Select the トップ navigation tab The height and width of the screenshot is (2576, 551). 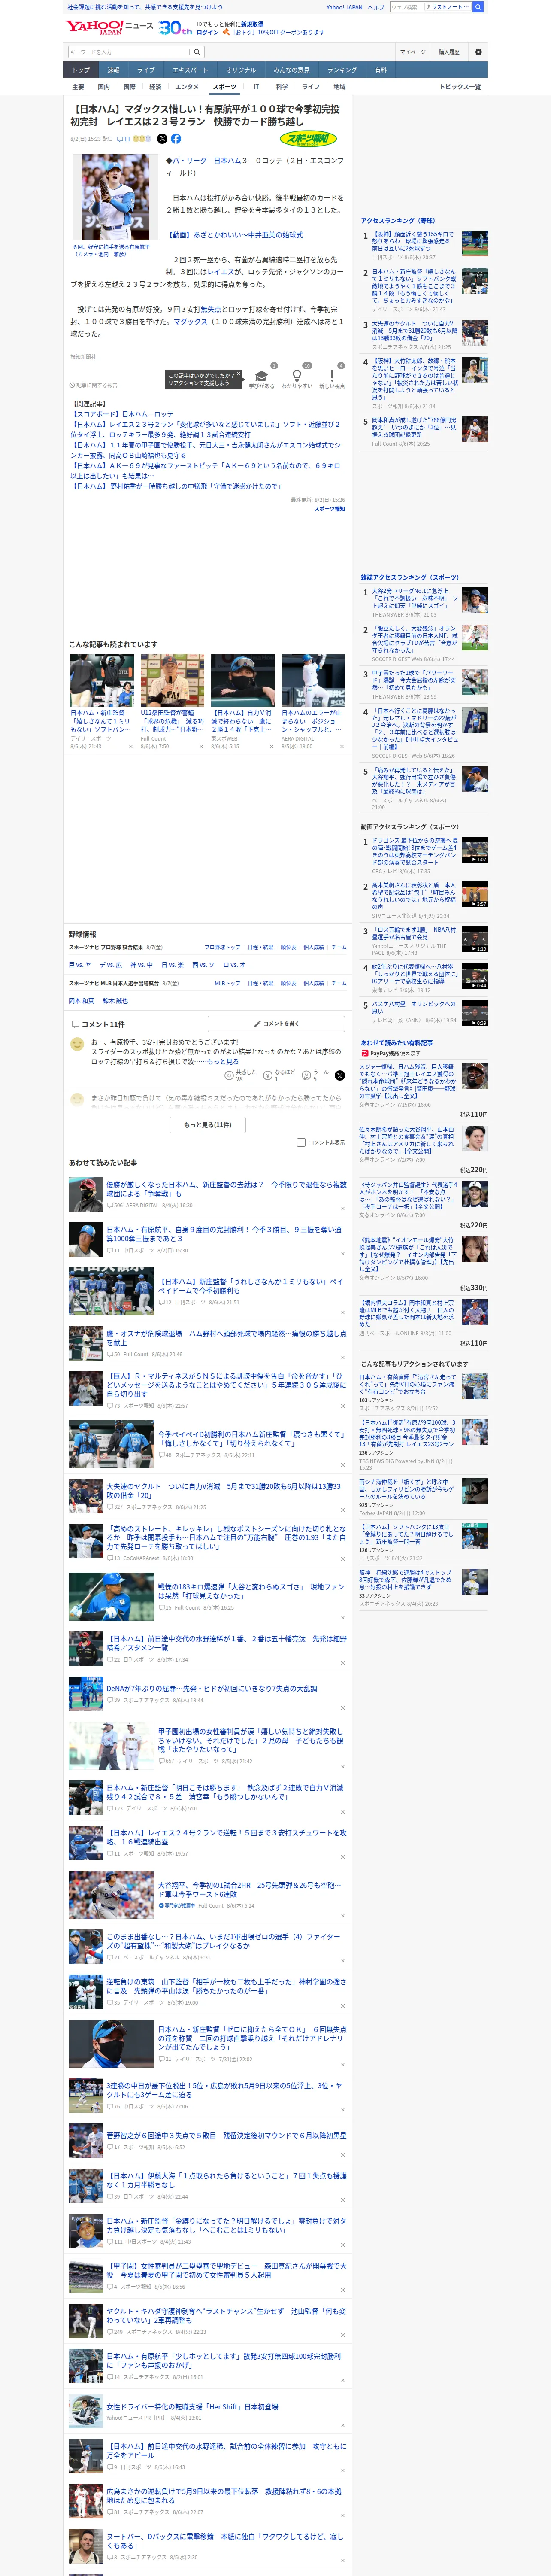click(x=81, y=70)
